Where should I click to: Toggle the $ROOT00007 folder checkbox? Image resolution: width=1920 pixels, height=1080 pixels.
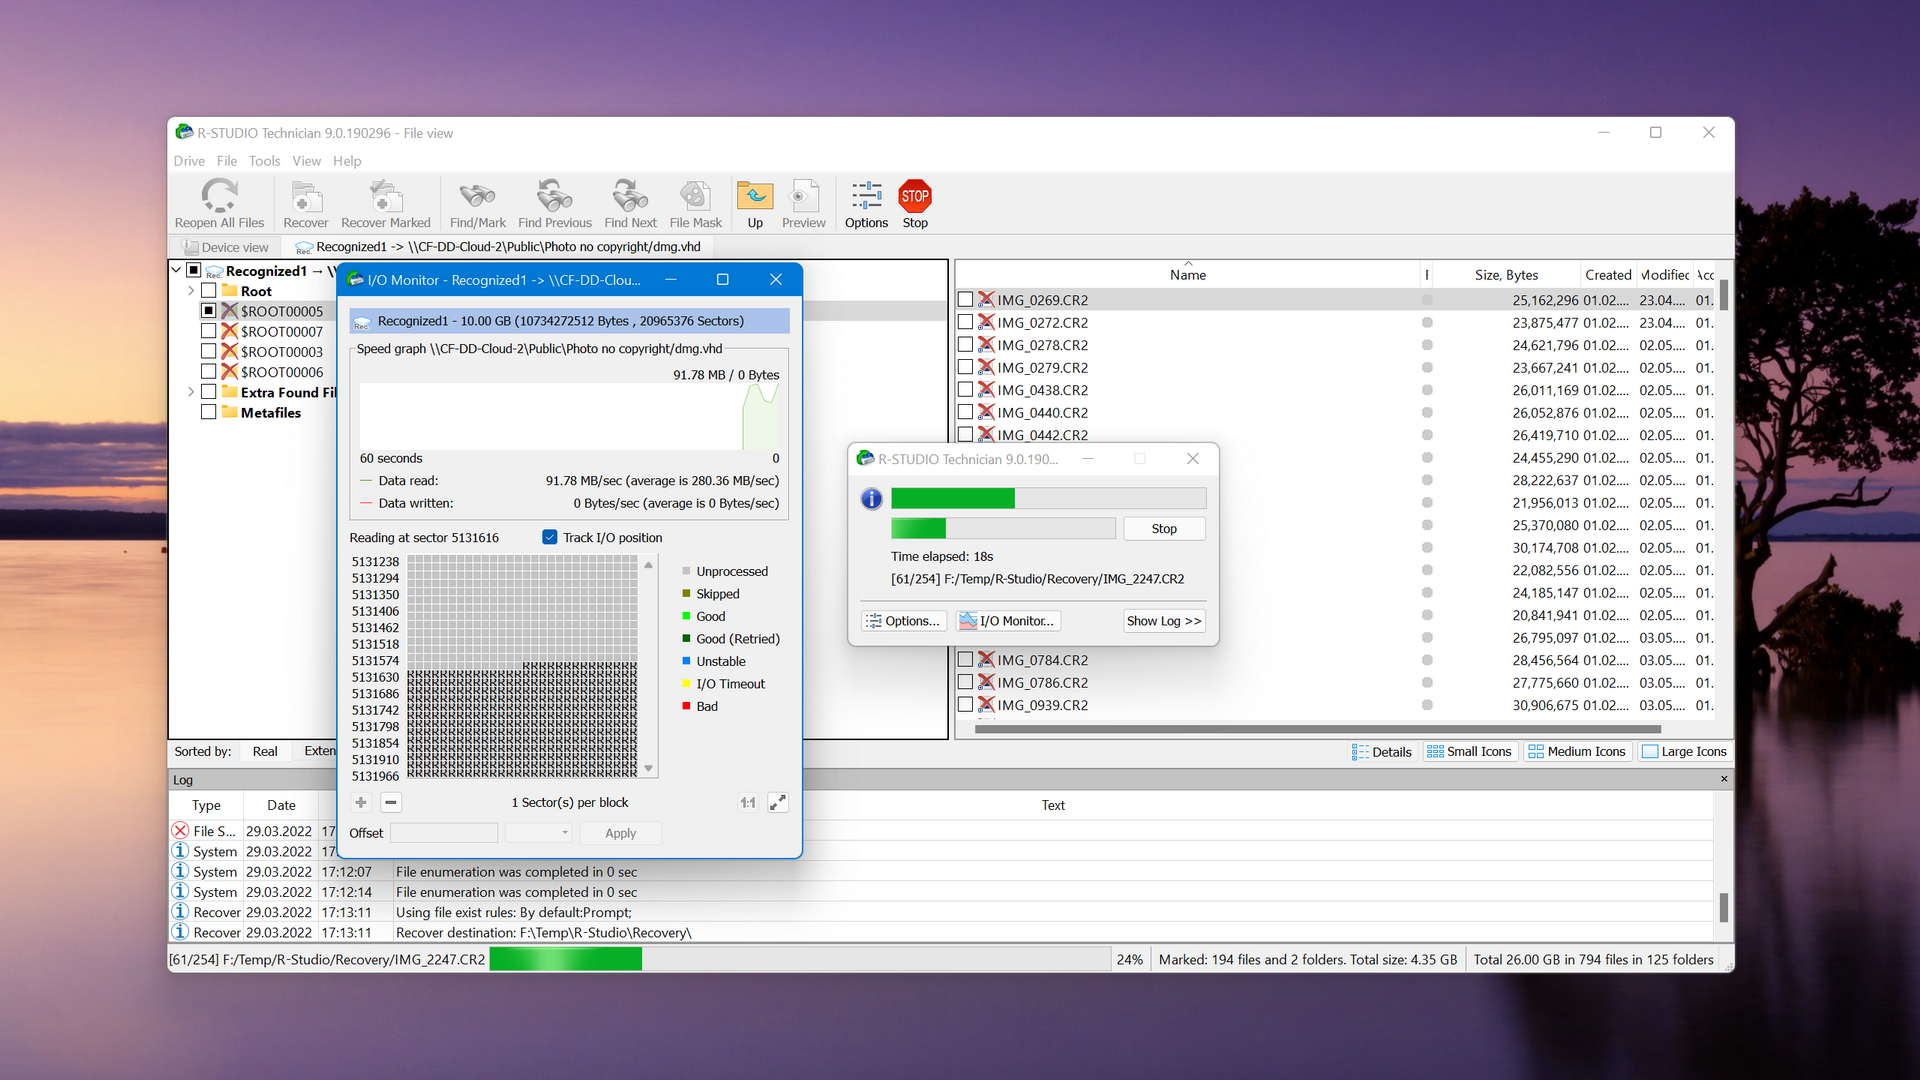(208, 331)
